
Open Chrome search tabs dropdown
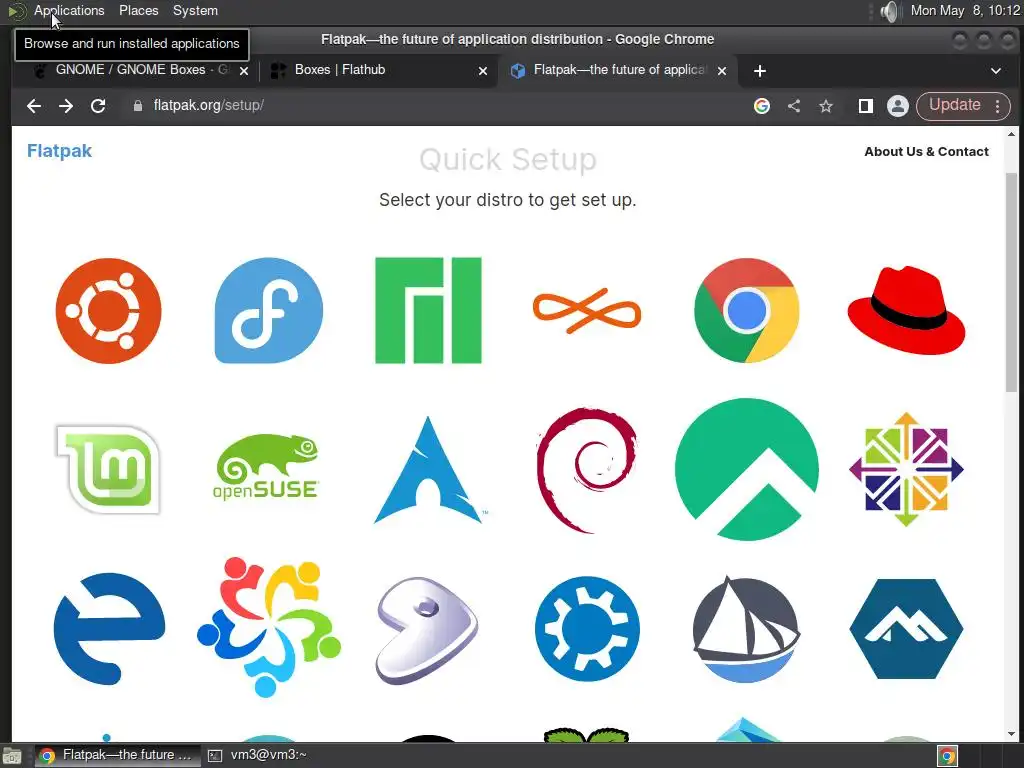click(996, 71)
